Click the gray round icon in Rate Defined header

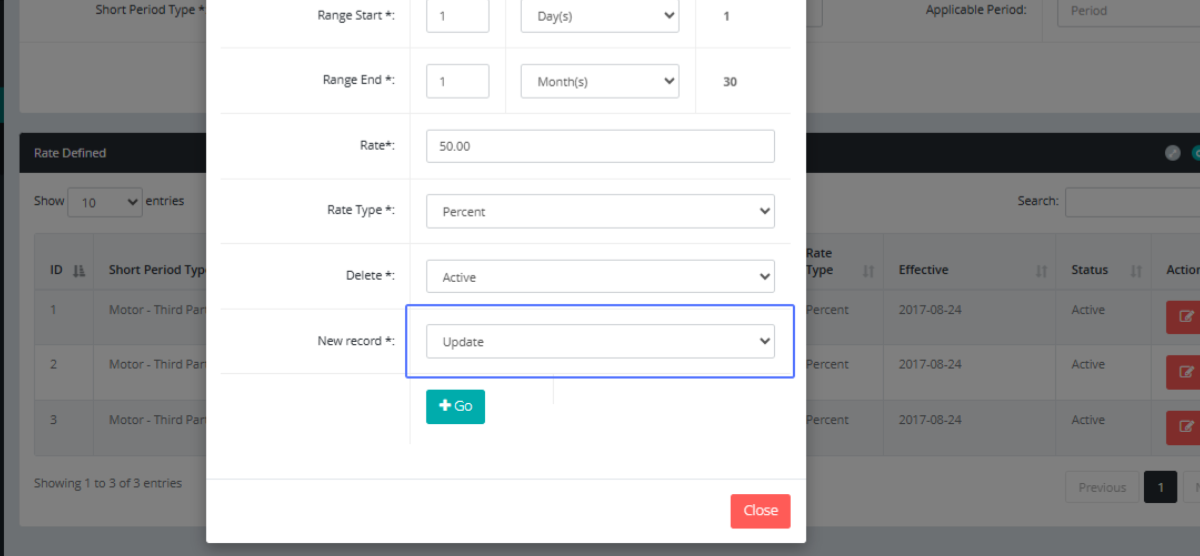point(1172,153)
